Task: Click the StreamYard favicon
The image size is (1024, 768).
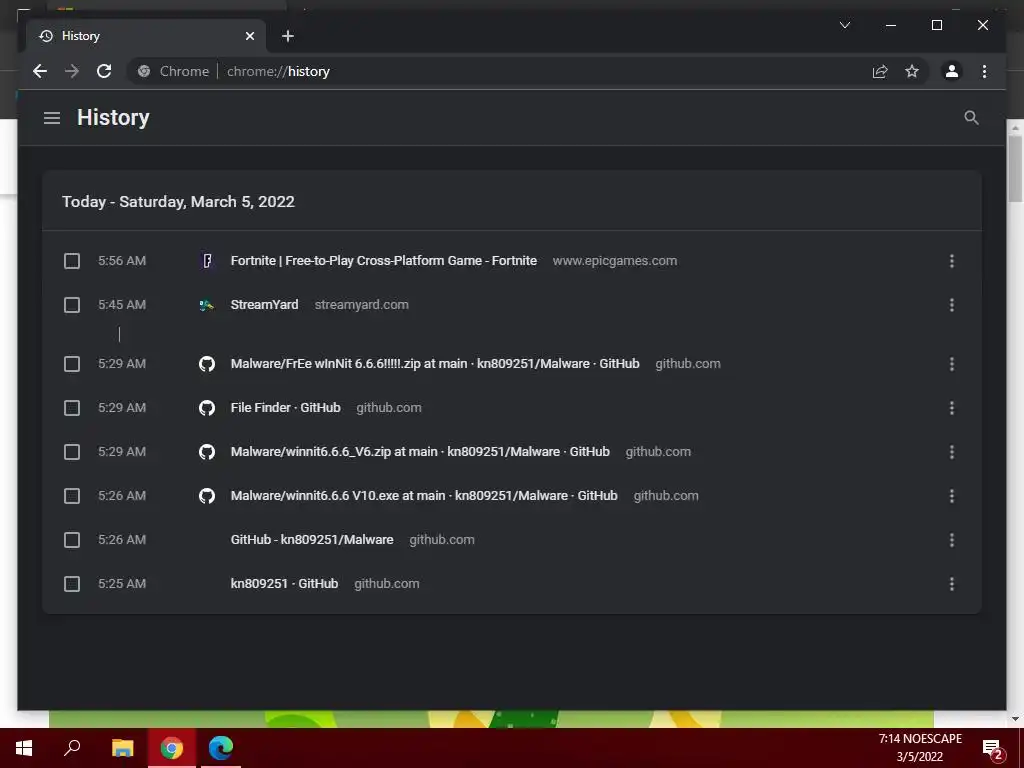Action: click(206, 305)
